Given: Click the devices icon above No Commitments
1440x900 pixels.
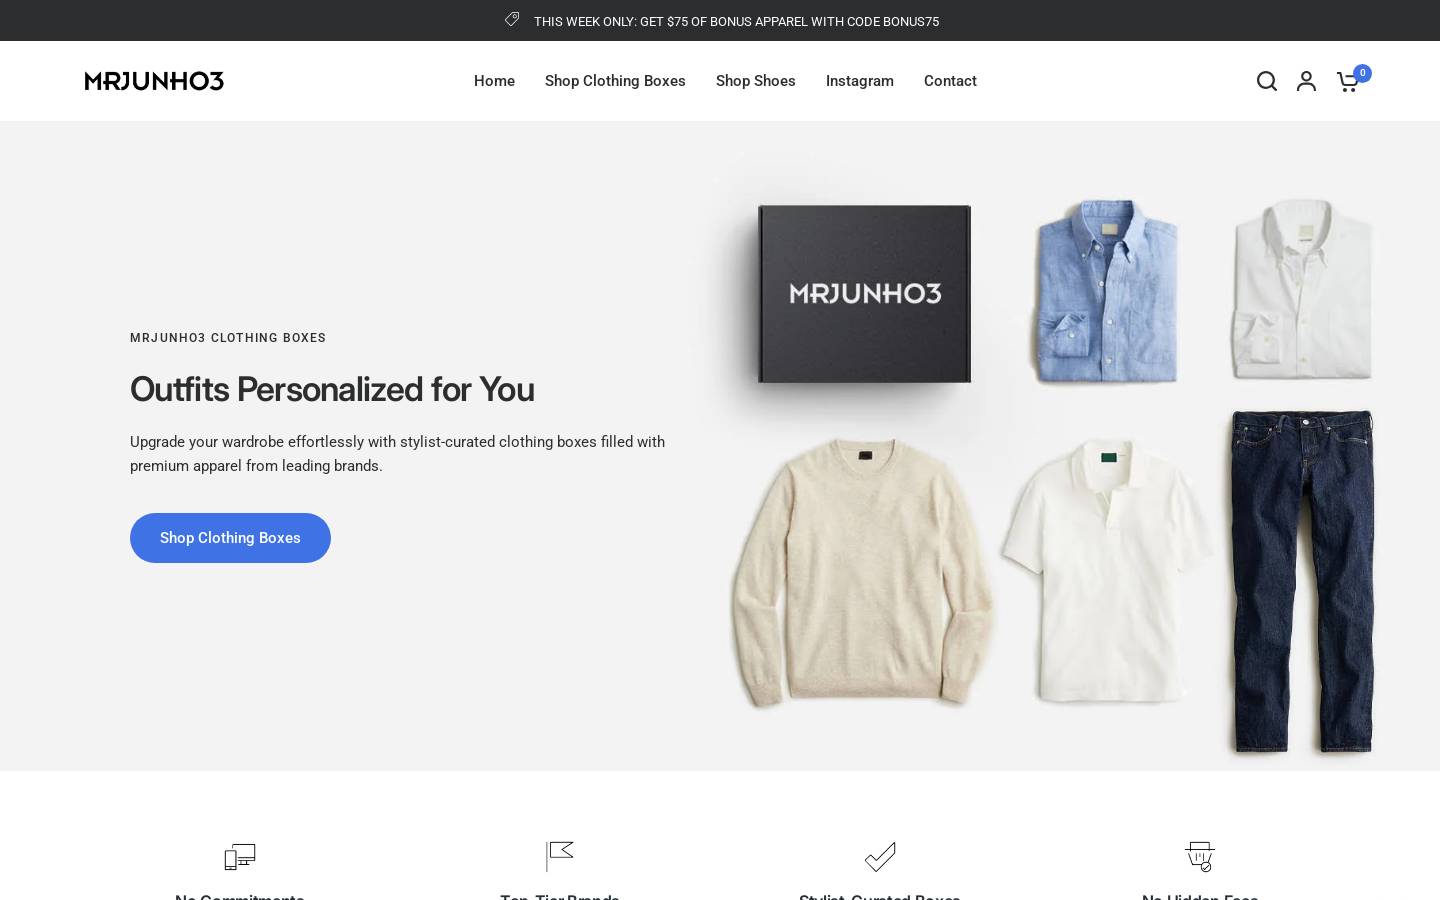Looking at the screenshot, I should coord(240,856).
